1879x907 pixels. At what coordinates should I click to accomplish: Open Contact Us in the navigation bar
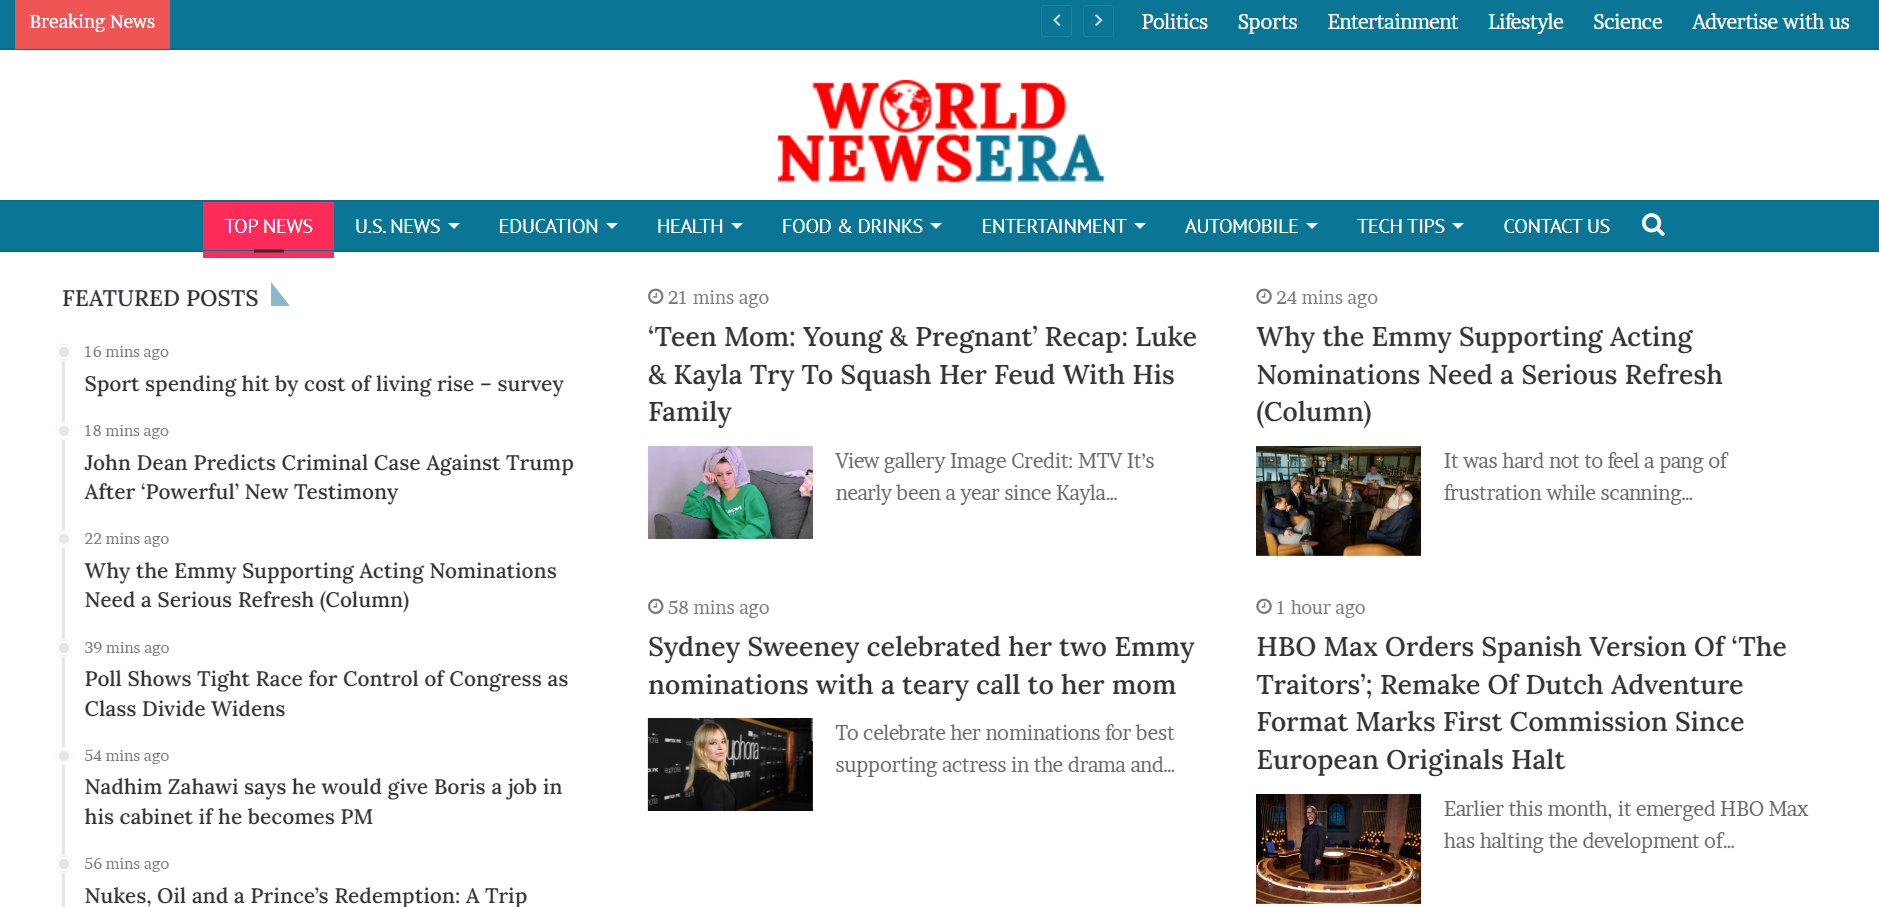click(1556, 226)
